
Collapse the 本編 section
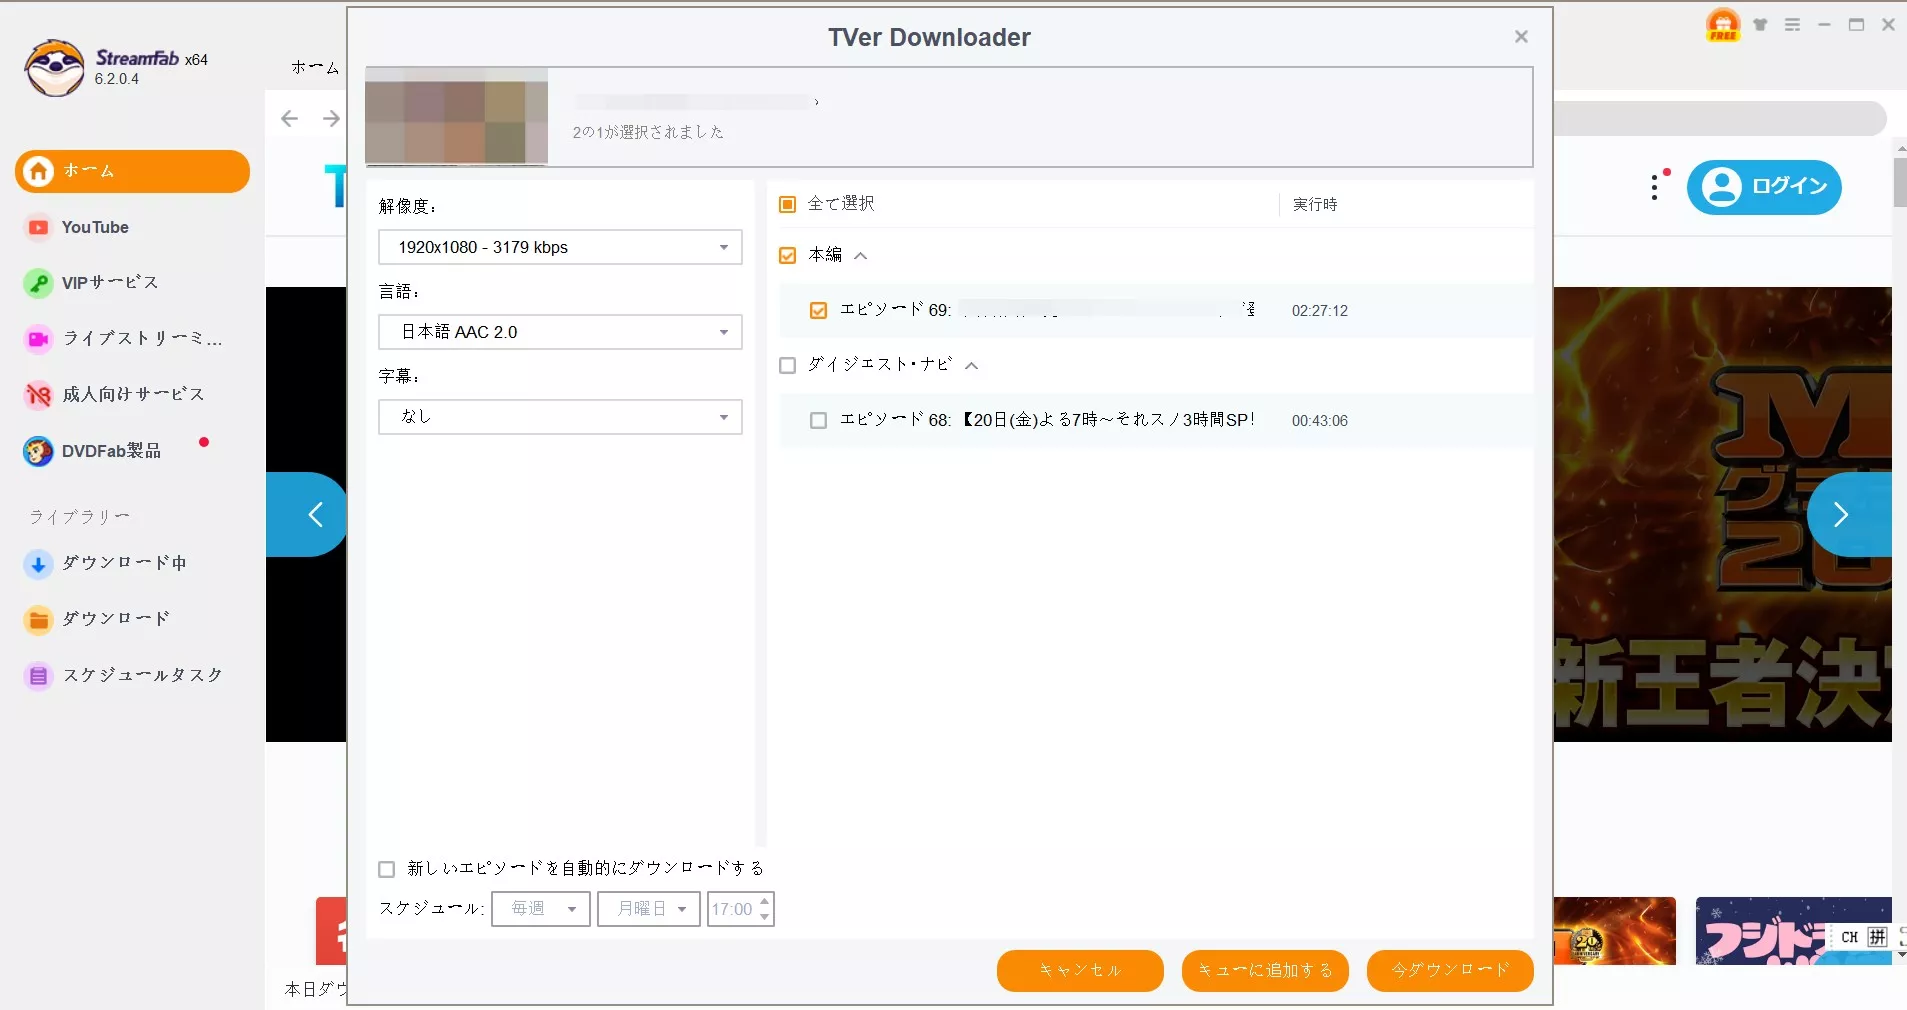[861, 256]
